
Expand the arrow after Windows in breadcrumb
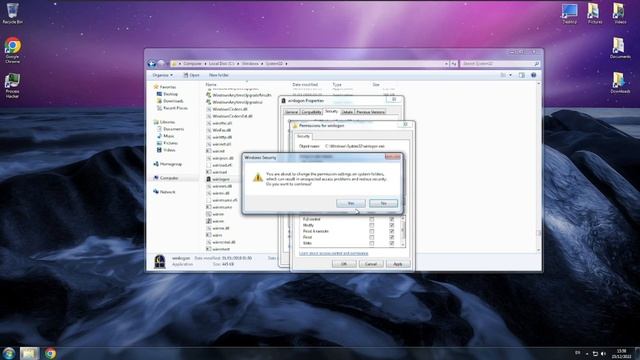tap(262, 64)
